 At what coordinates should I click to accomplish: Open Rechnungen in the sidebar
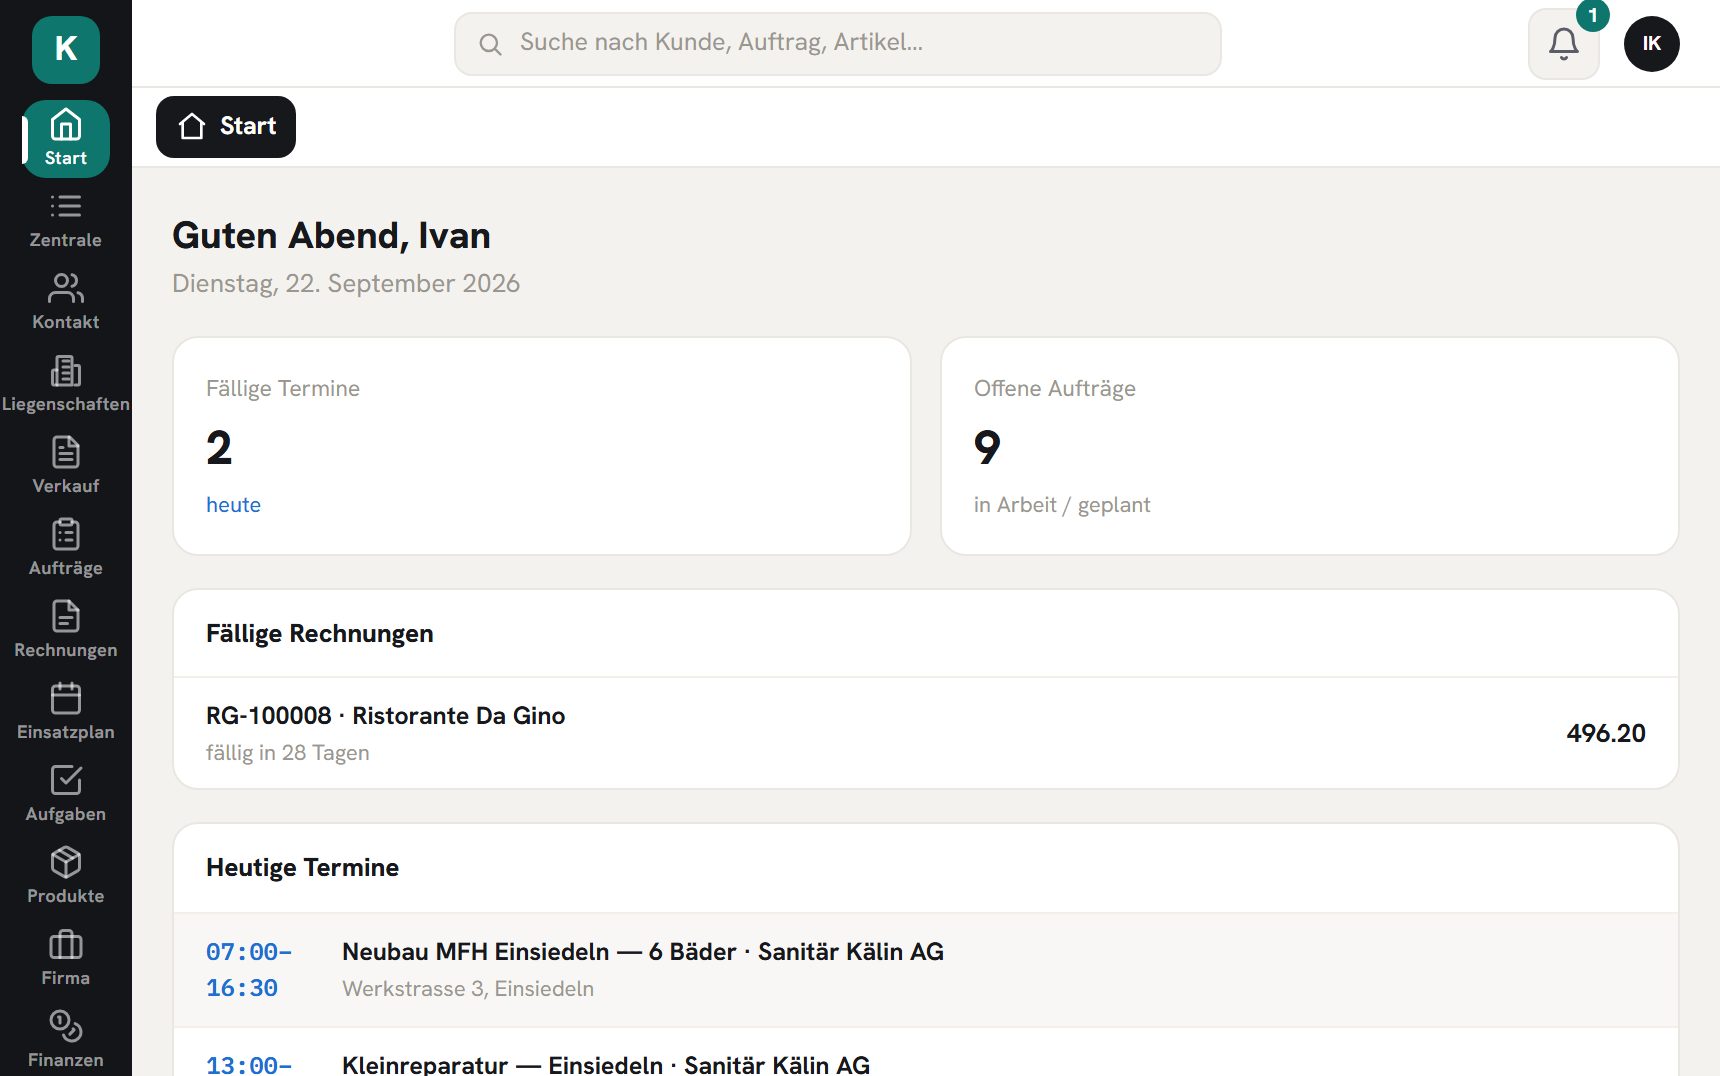66,631
